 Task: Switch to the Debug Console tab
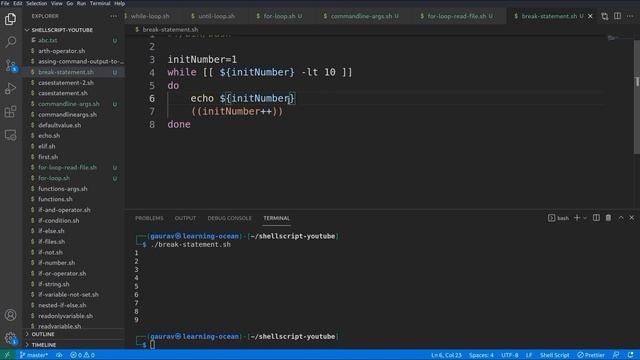tap(229, 218)
